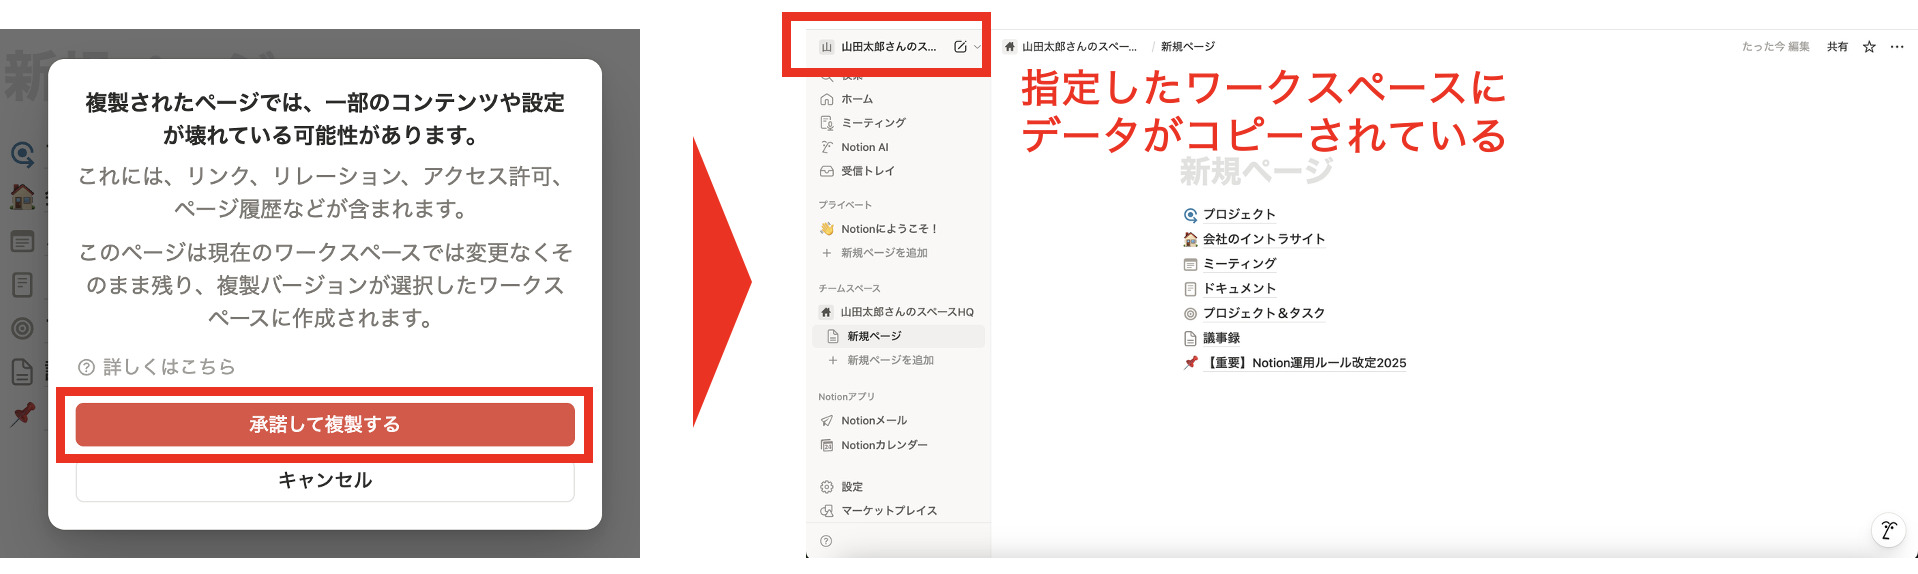The width and height of the screenshot is (1918, 574).
Task: Open 山田太郎さんのスペースHQ teamspace
Action: (898, 312)
